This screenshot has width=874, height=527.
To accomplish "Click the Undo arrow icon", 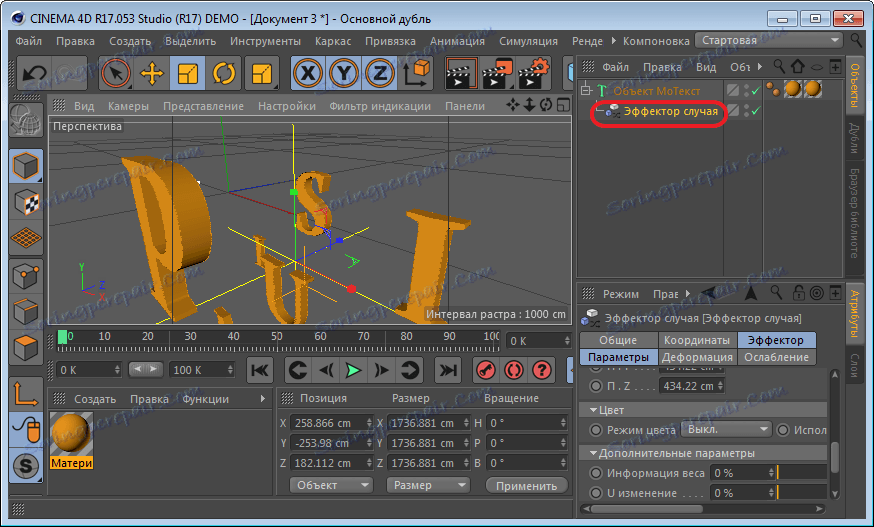I will tap(33, 73).
